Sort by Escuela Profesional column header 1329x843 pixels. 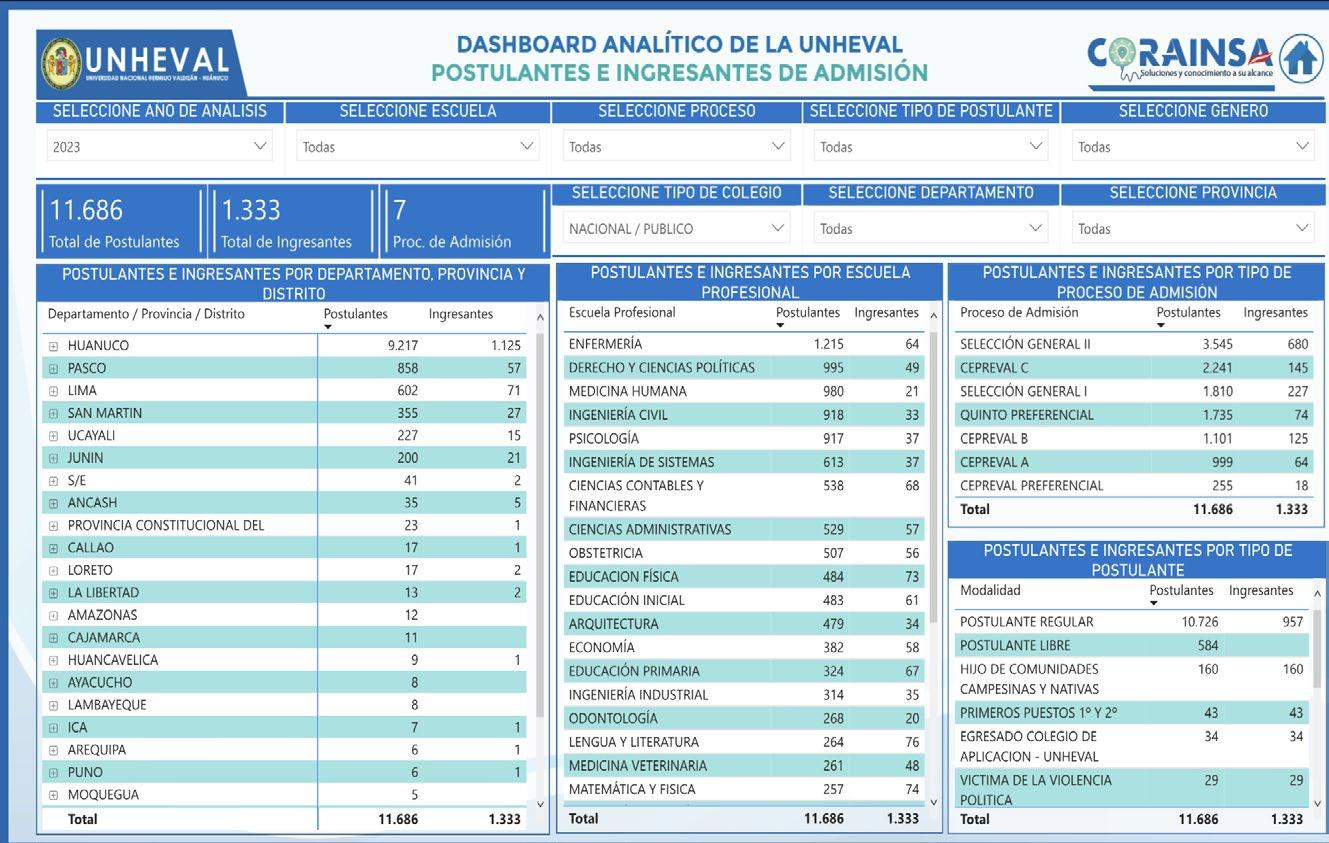(x=622, y=313)
